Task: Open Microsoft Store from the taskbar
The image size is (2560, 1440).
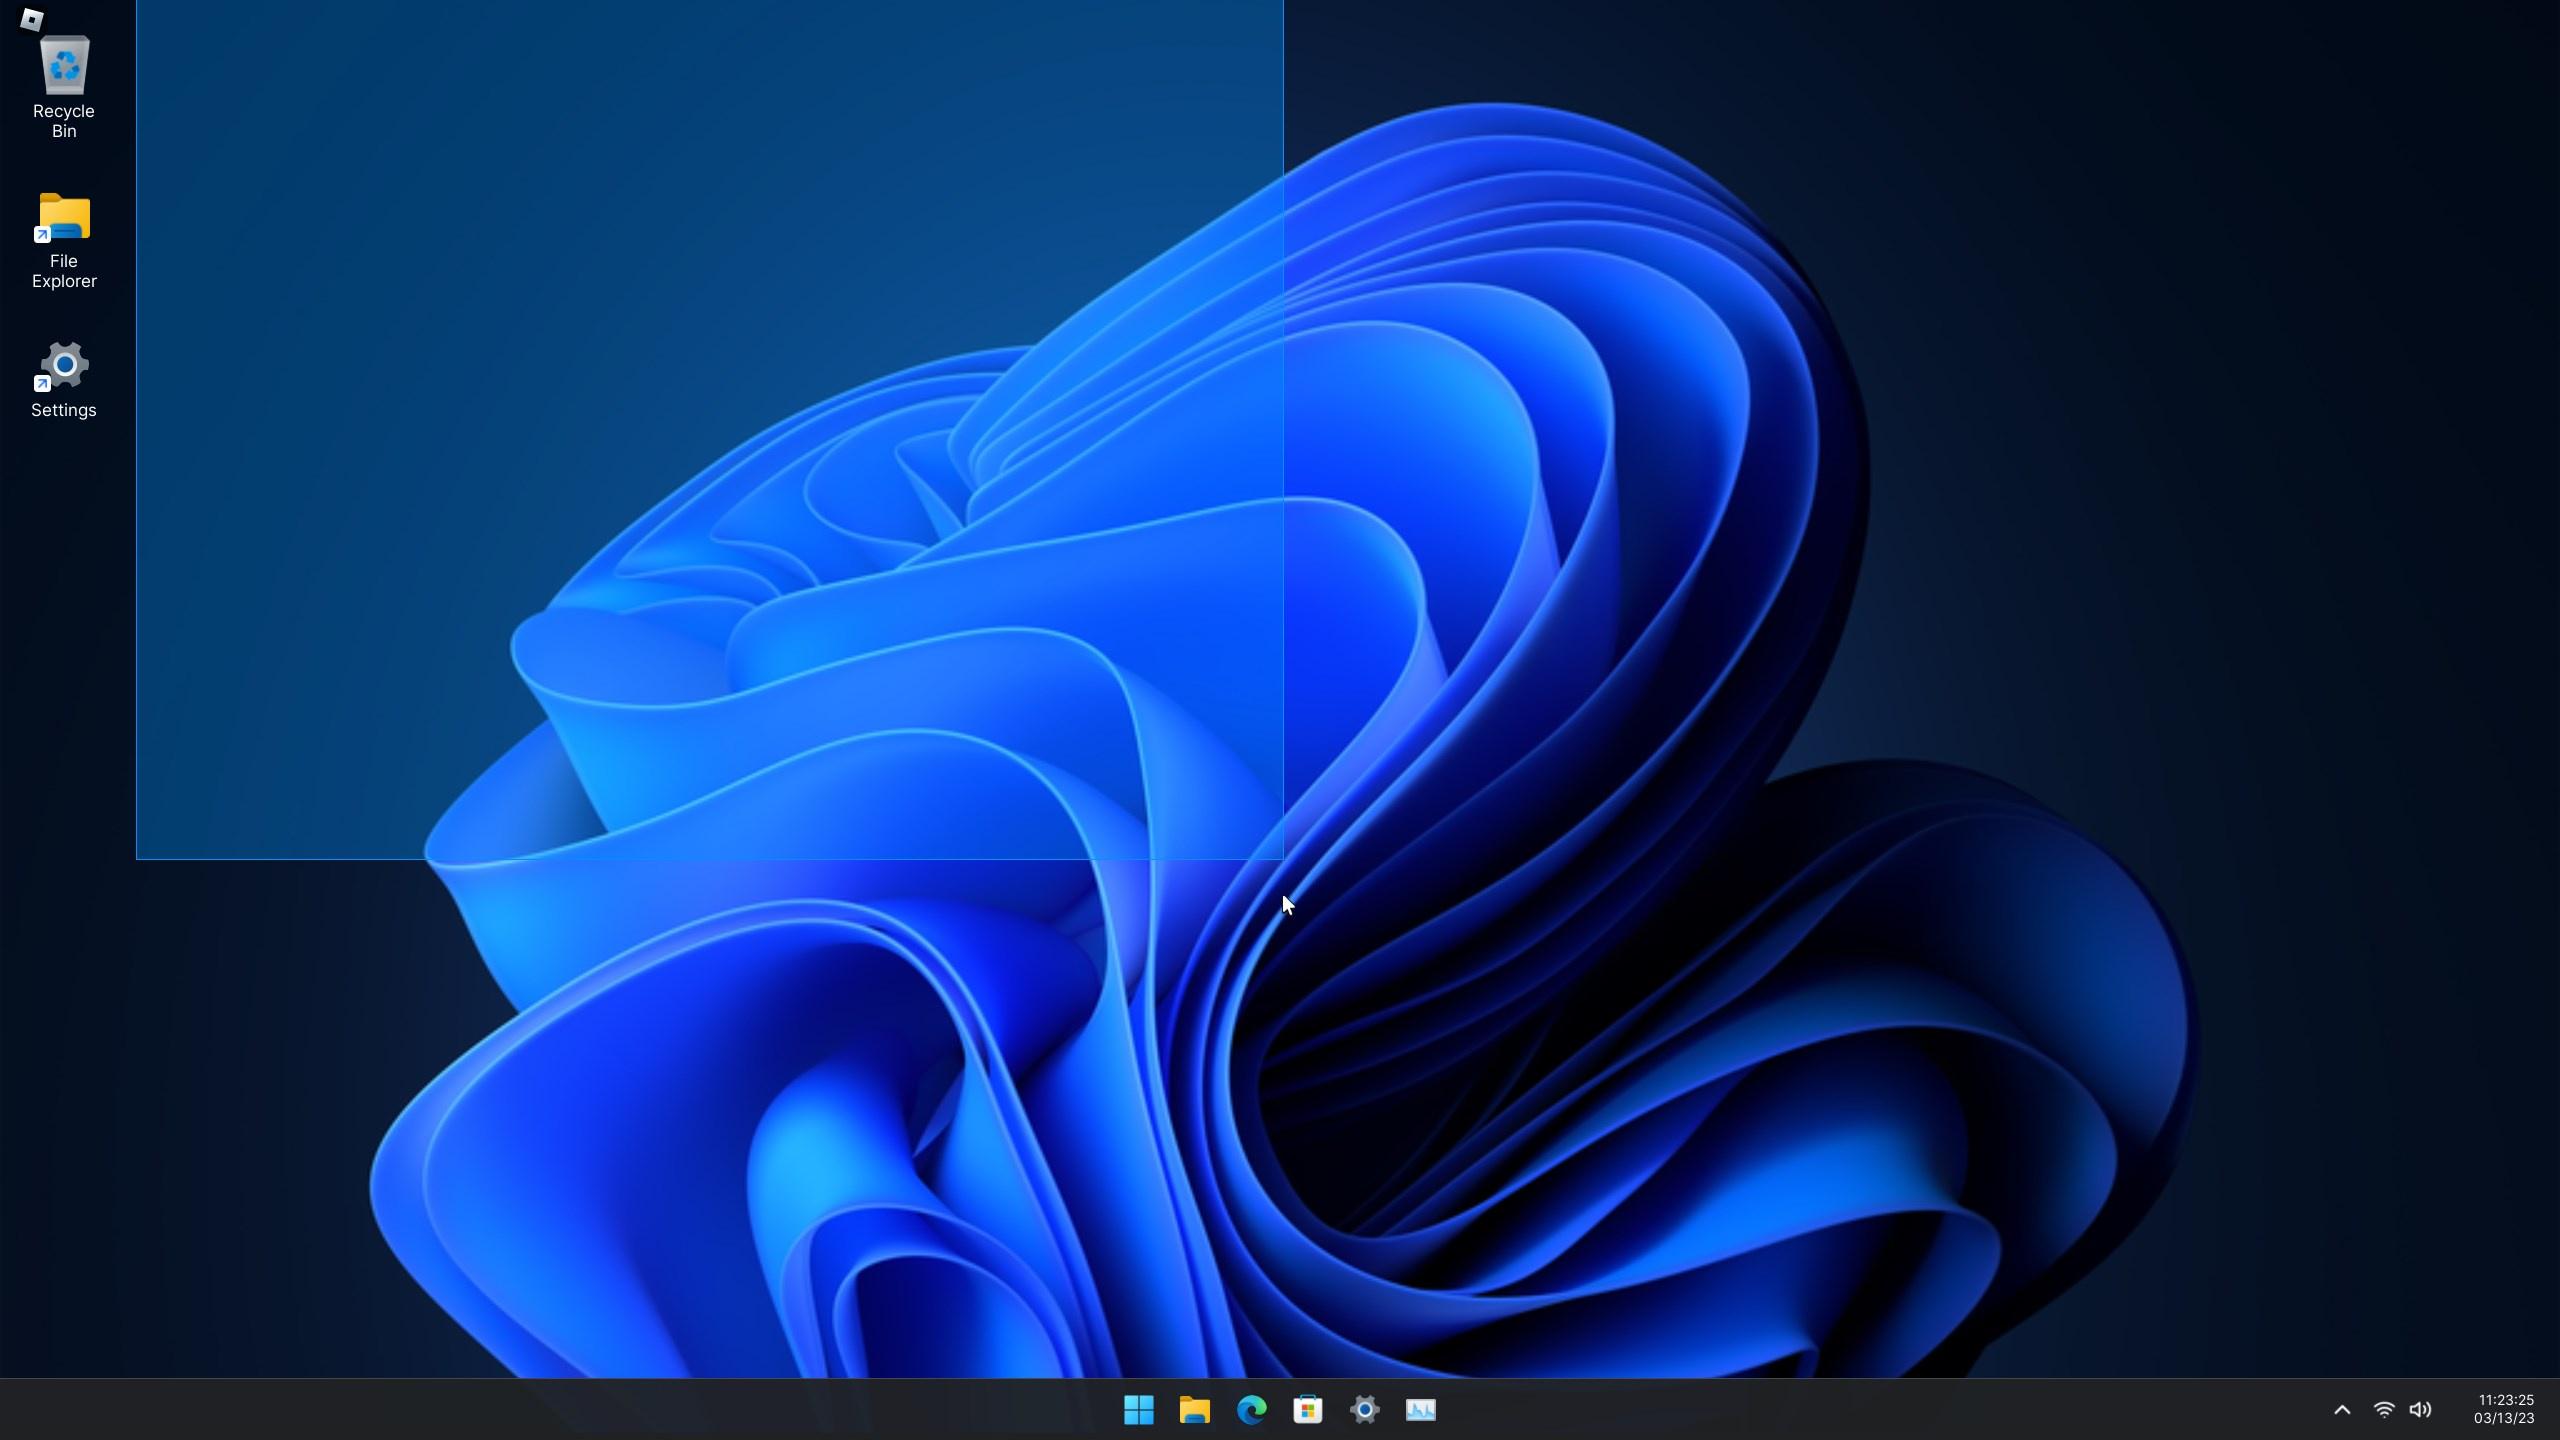Action: [x=1307, y=1410]
